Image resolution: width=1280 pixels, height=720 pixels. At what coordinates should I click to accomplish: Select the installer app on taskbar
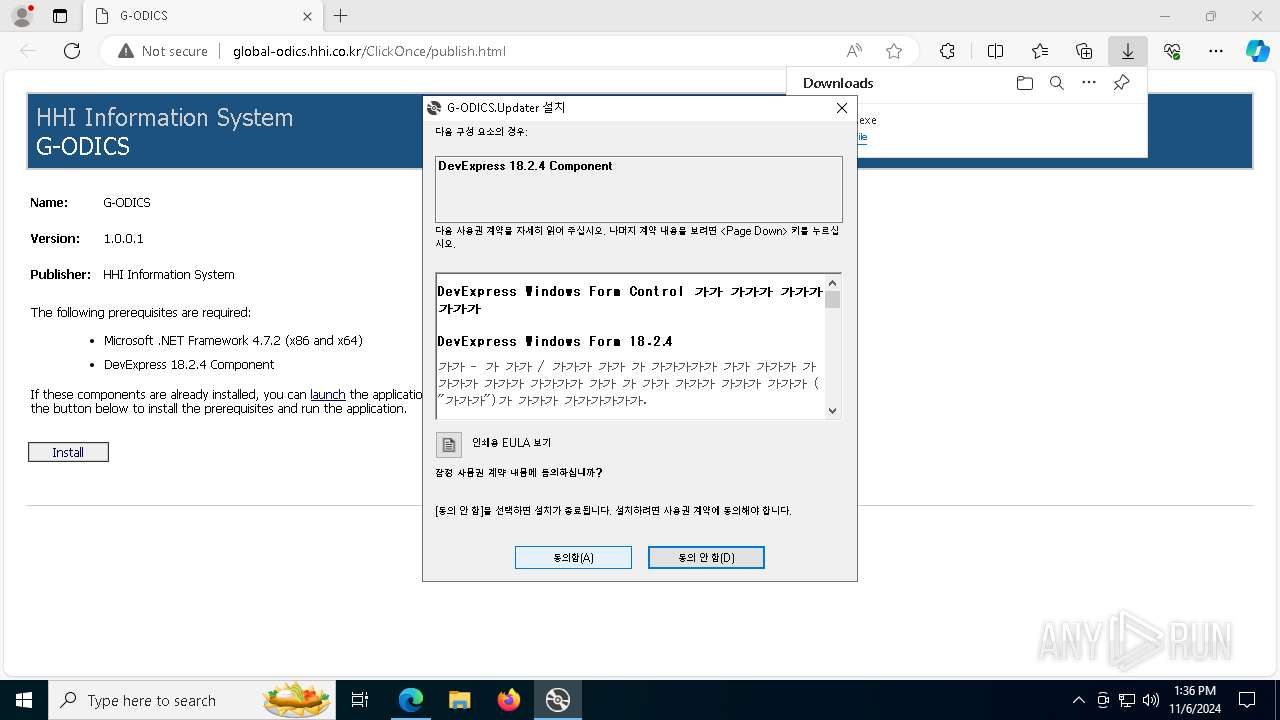pos(557,700)
